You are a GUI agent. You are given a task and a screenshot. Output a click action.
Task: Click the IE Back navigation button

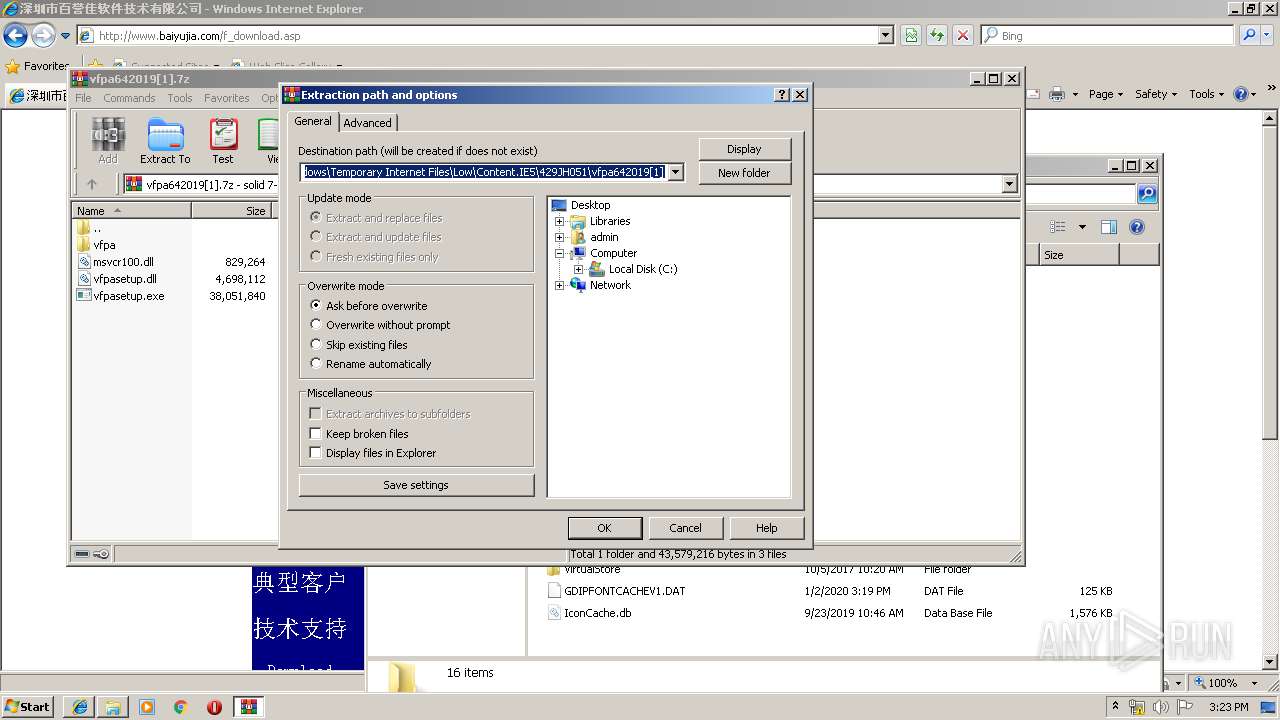pyautogui.click(x=15, y=36)
